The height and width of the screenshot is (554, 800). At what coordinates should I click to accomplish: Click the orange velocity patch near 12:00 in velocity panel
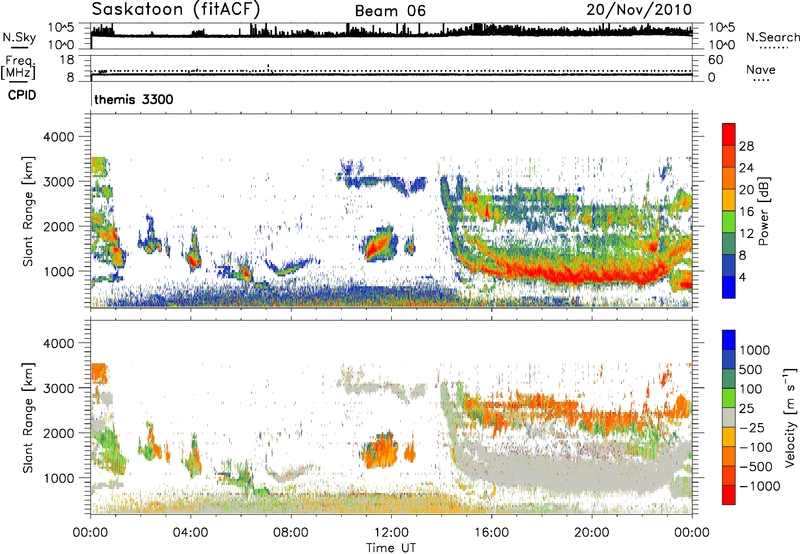pos(380,450)
